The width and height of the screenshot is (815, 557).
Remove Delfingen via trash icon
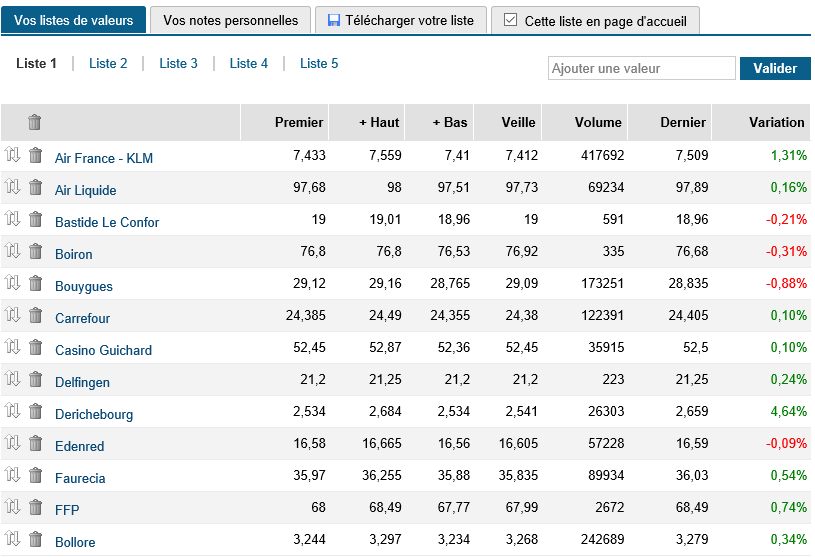coord(35,379)
